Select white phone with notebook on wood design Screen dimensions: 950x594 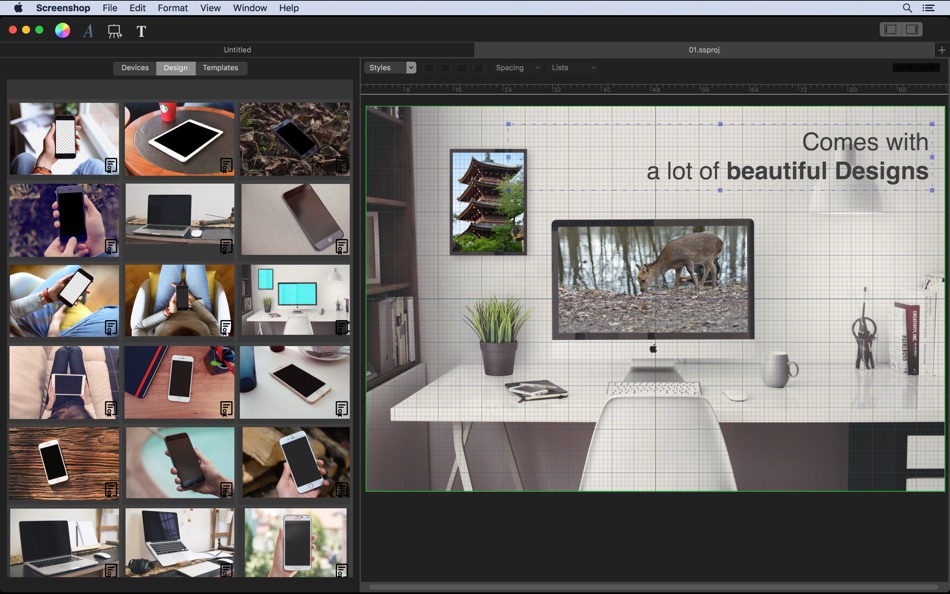(x=179, y=382)
